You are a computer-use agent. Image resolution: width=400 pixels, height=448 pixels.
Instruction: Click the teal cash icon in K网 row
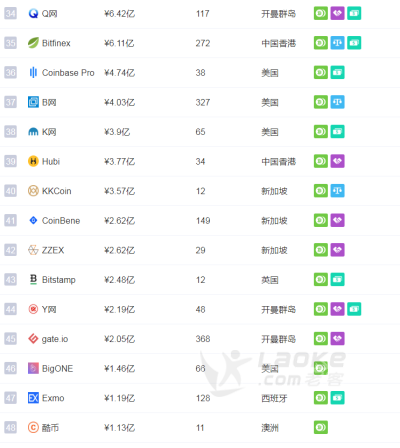(x=337, y=131)
